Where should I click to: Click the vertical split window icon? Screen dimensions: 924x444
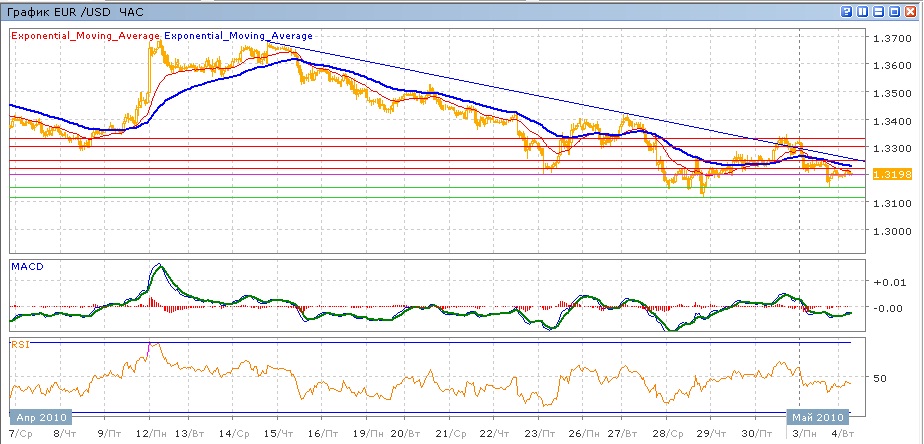863,12
